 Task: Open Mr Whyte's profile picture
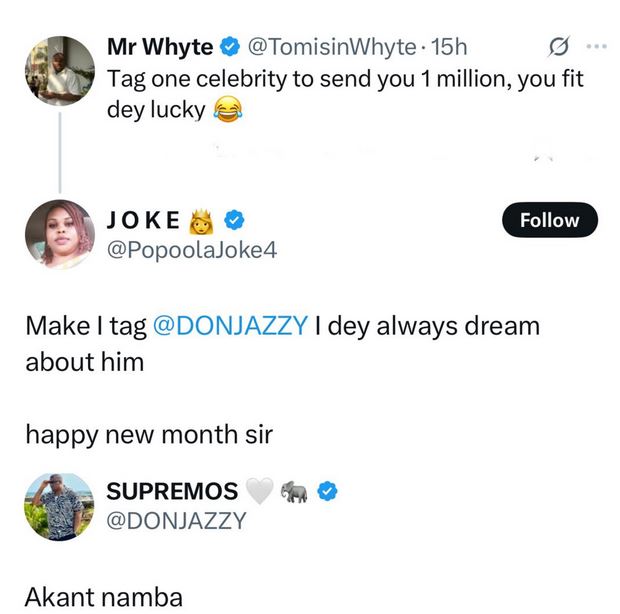point(59,70)
